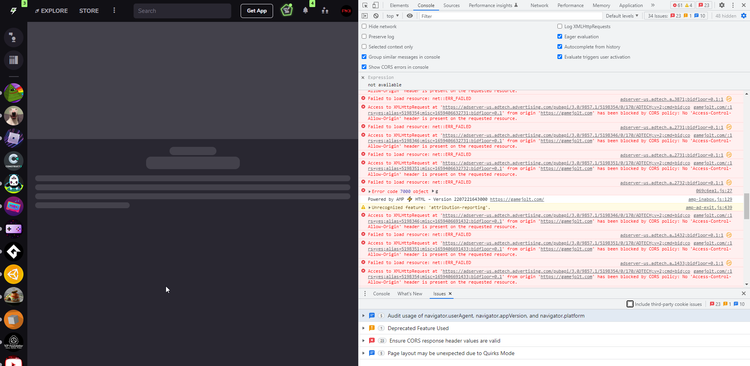Open the orange Unity logo community

coord(13,274)
